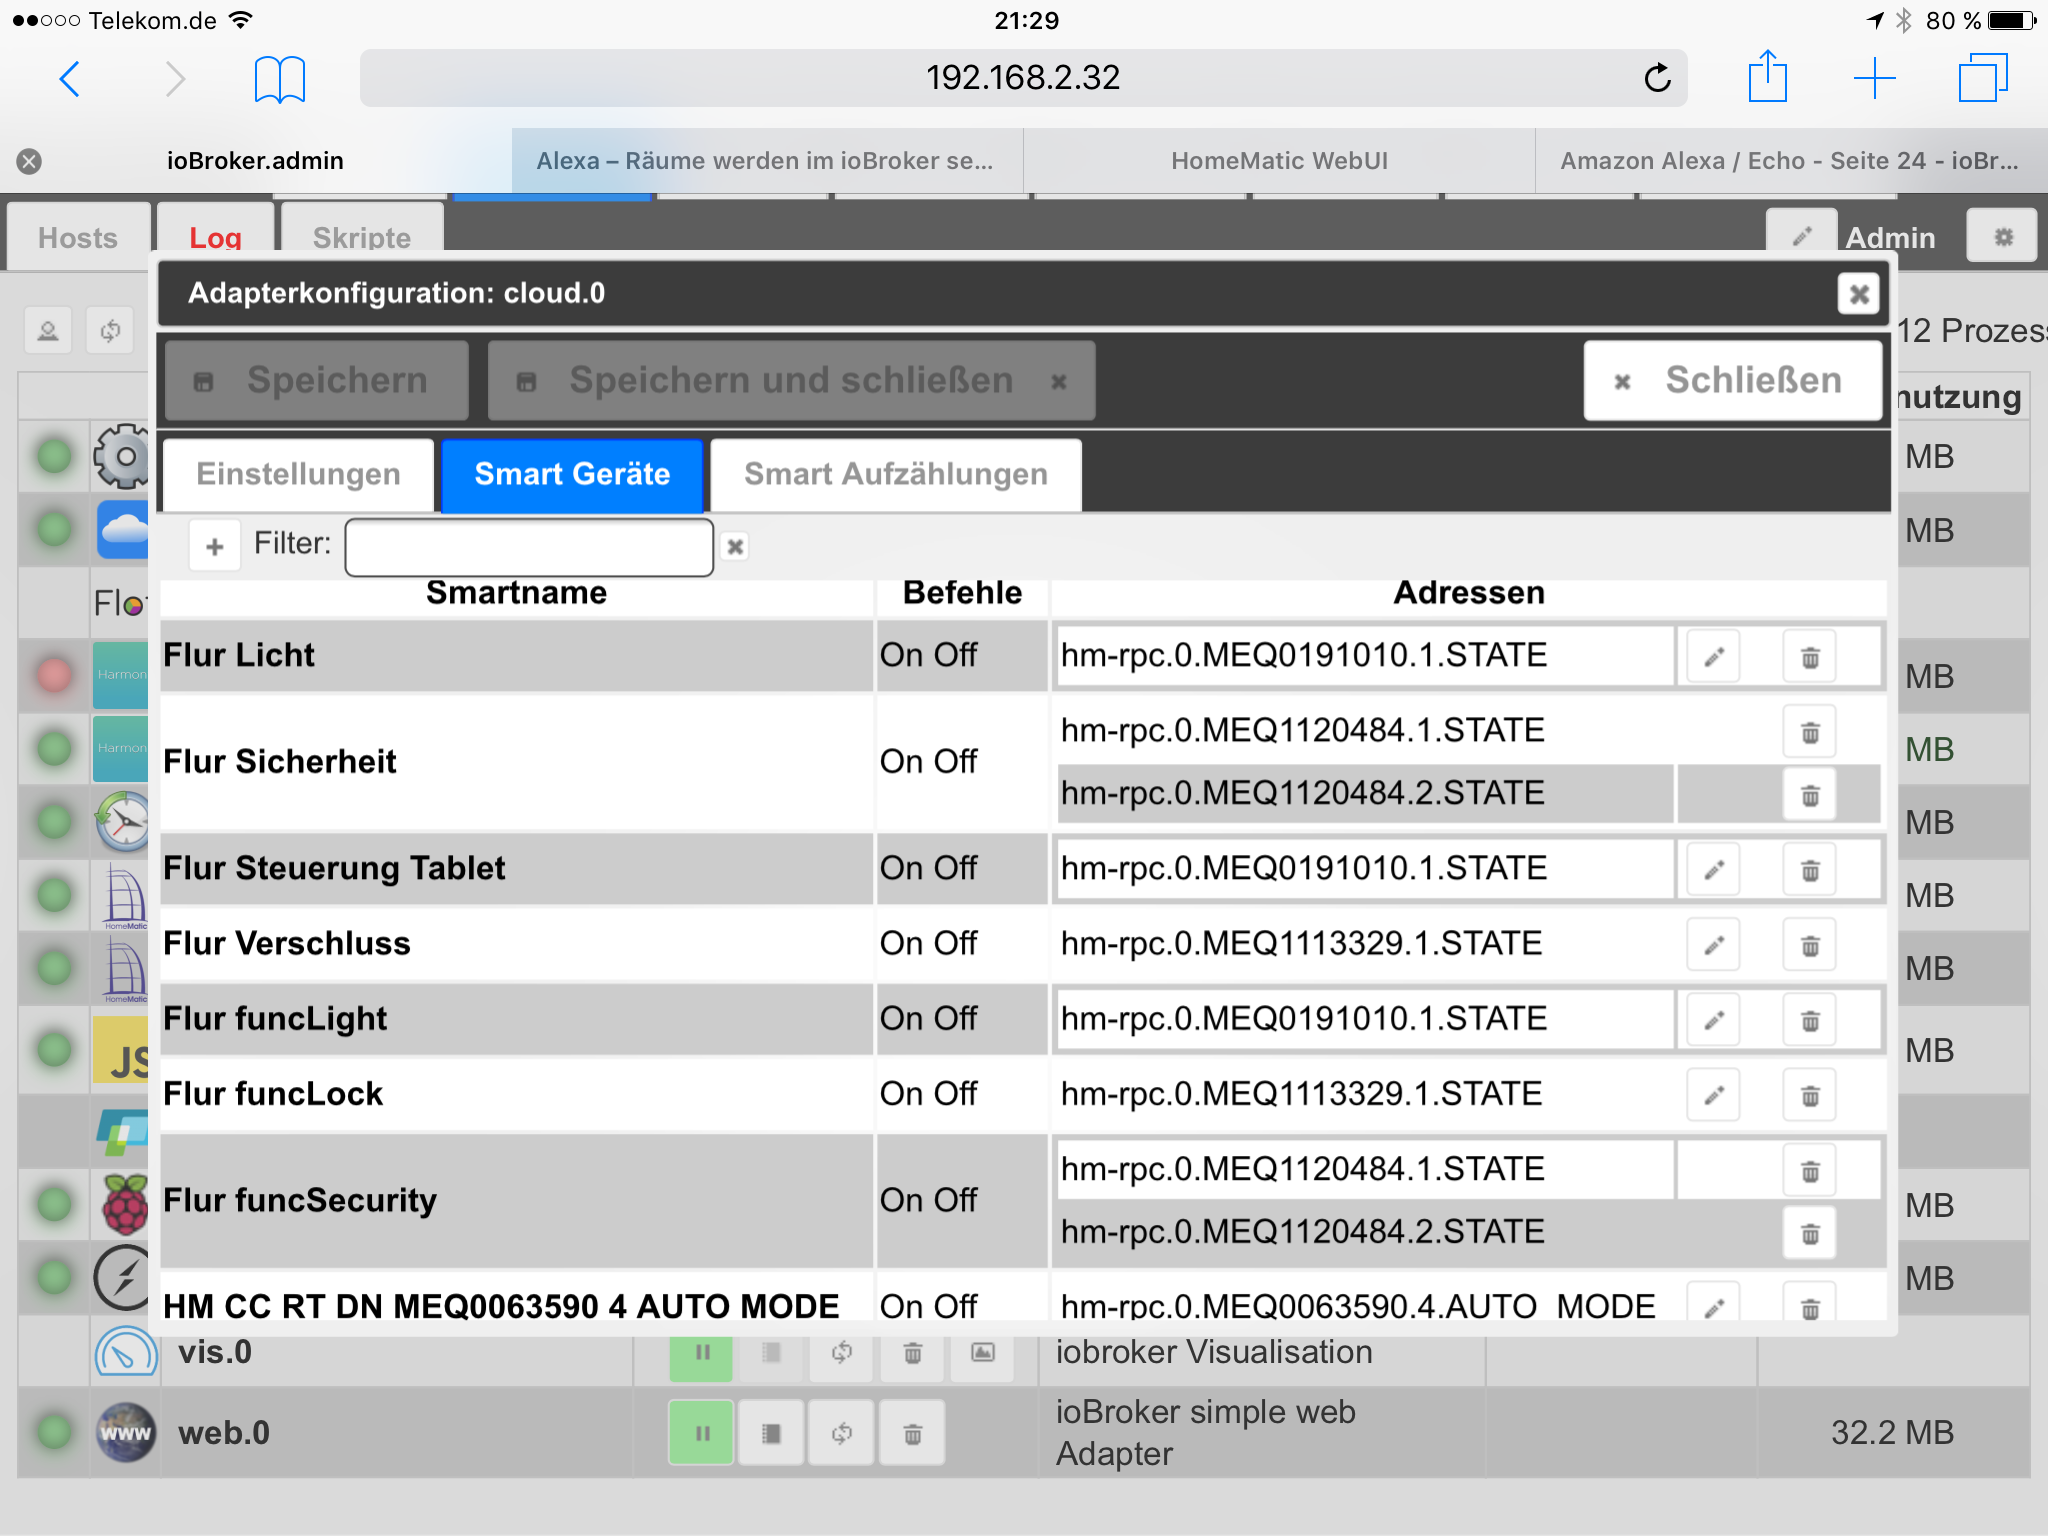Delete the Flur funcLock entry

coord(1810,1095)
